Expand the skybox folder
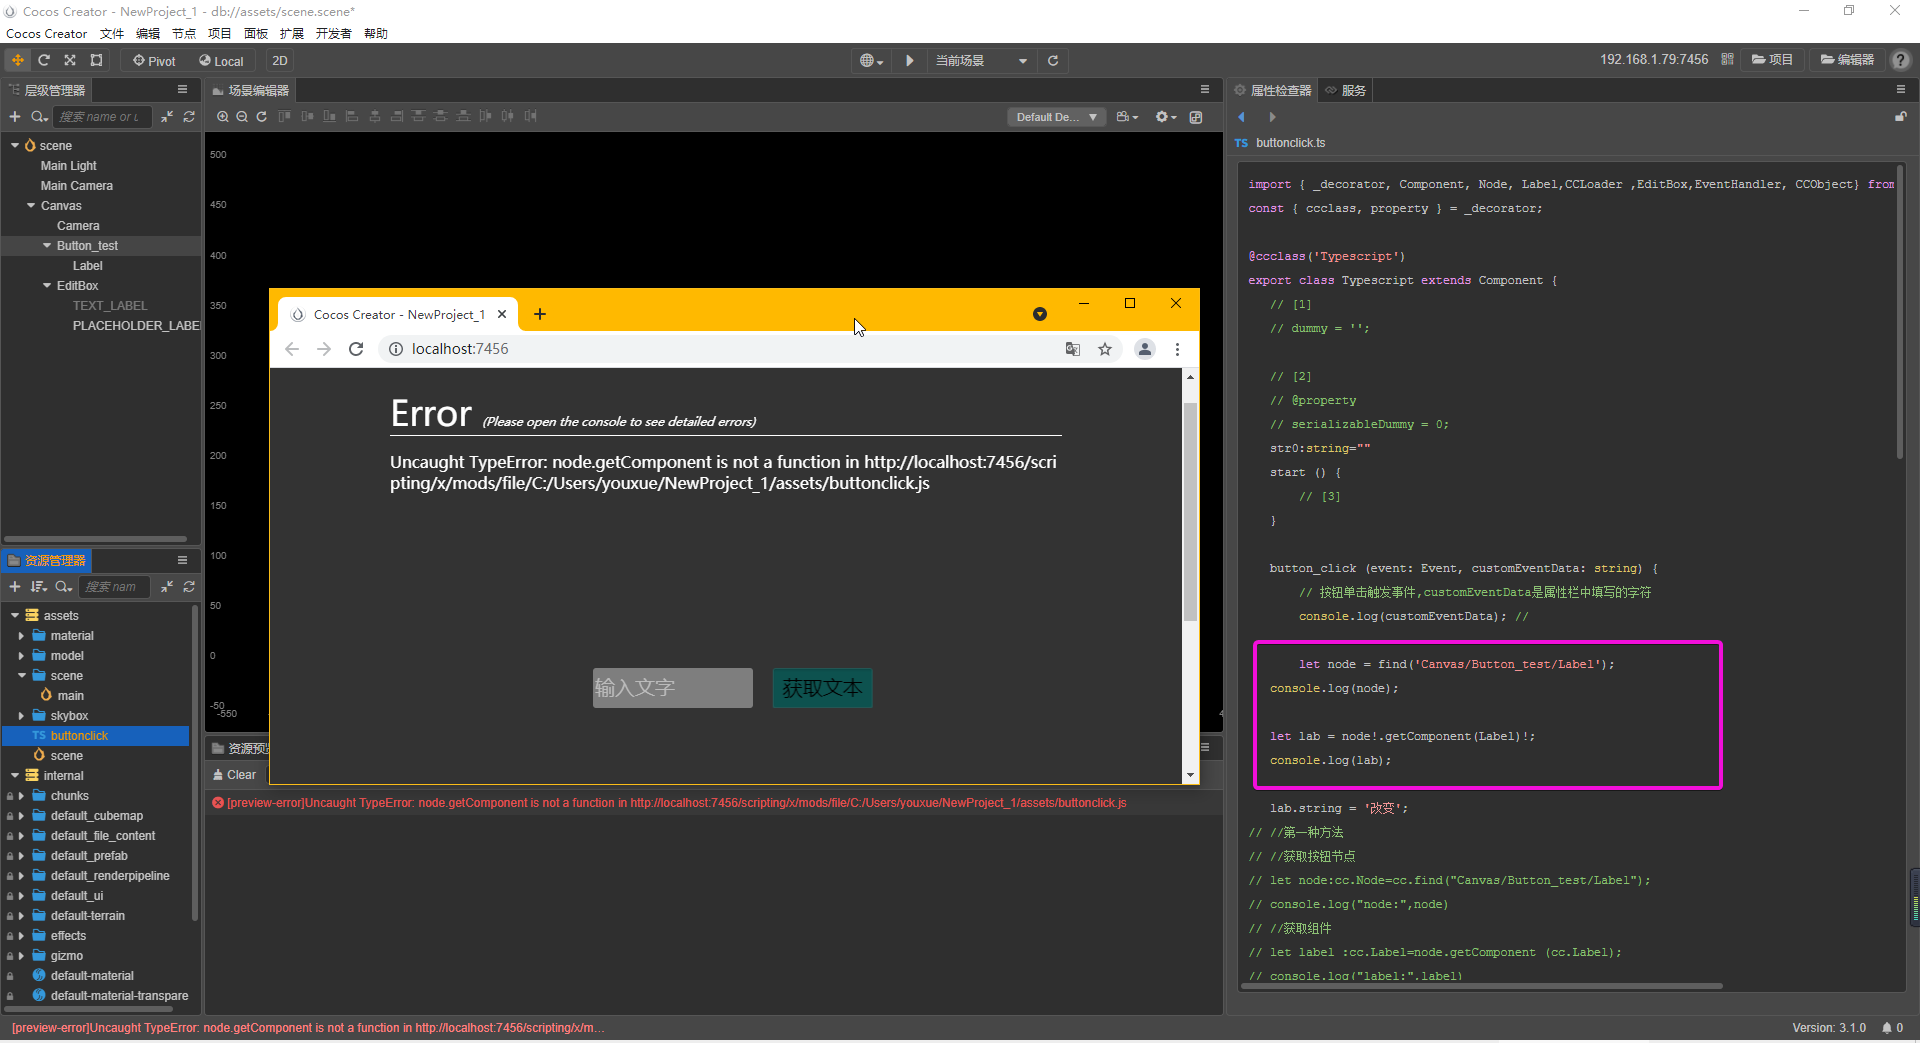1920x1043 pixels. [x=21, y=716]
